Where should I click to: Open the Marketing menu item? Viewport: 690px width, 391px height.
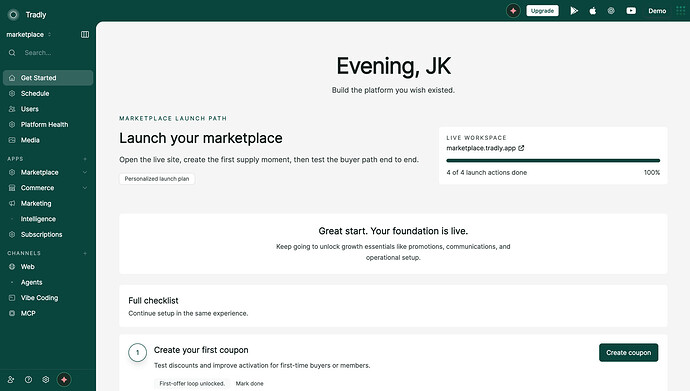48,203
